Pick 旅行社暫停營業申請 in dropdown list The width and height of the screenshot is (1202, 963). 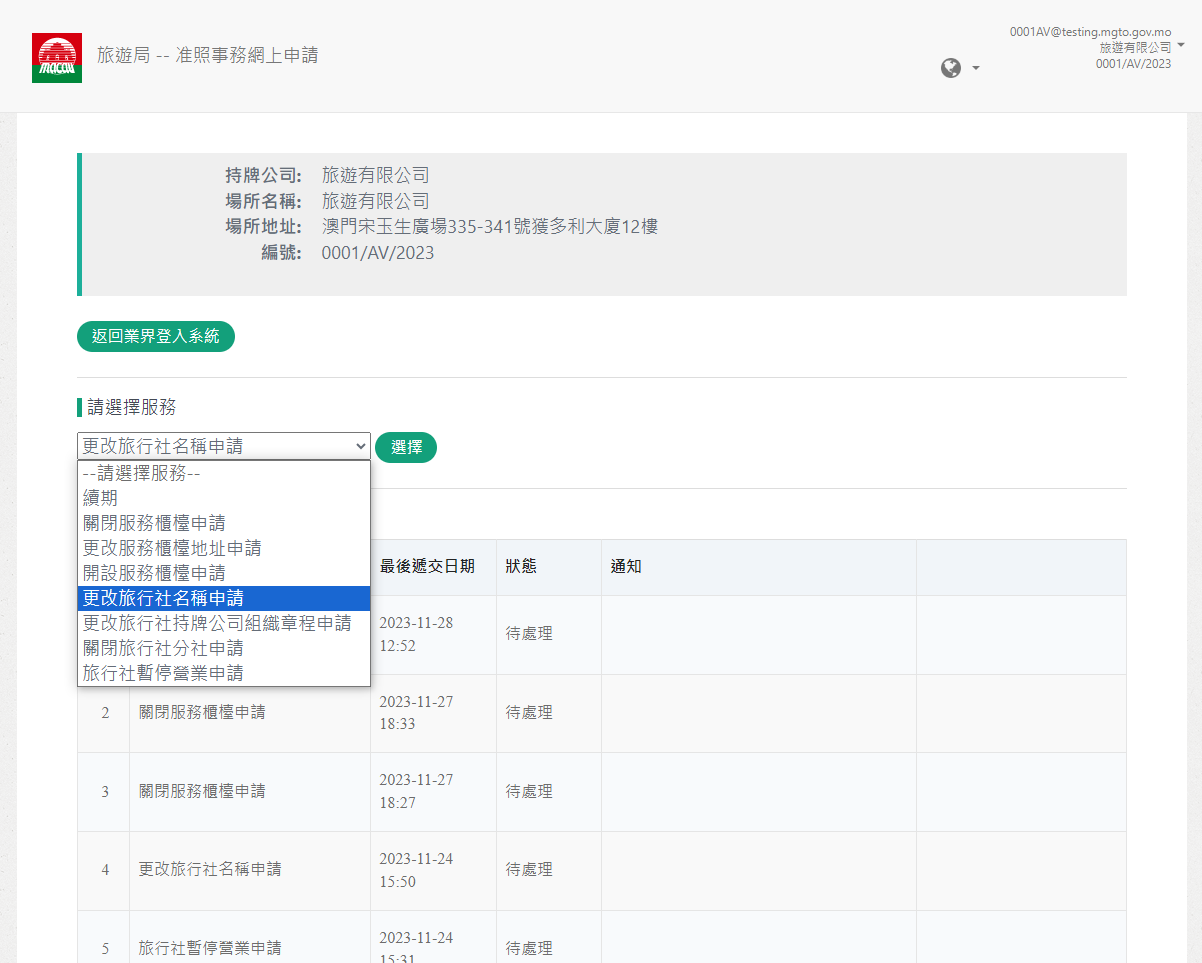point(163,673)
